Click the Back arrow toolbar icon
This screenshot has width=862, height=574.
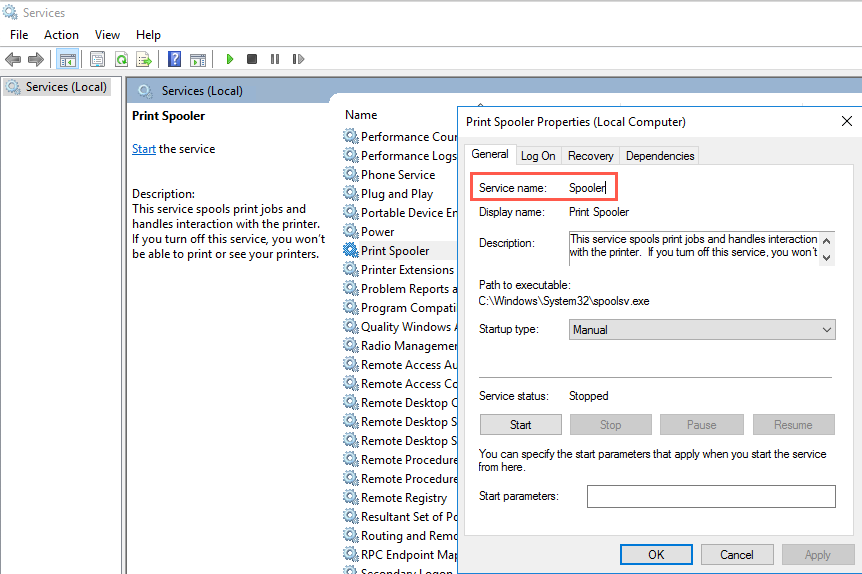click(x=13, y=59)
